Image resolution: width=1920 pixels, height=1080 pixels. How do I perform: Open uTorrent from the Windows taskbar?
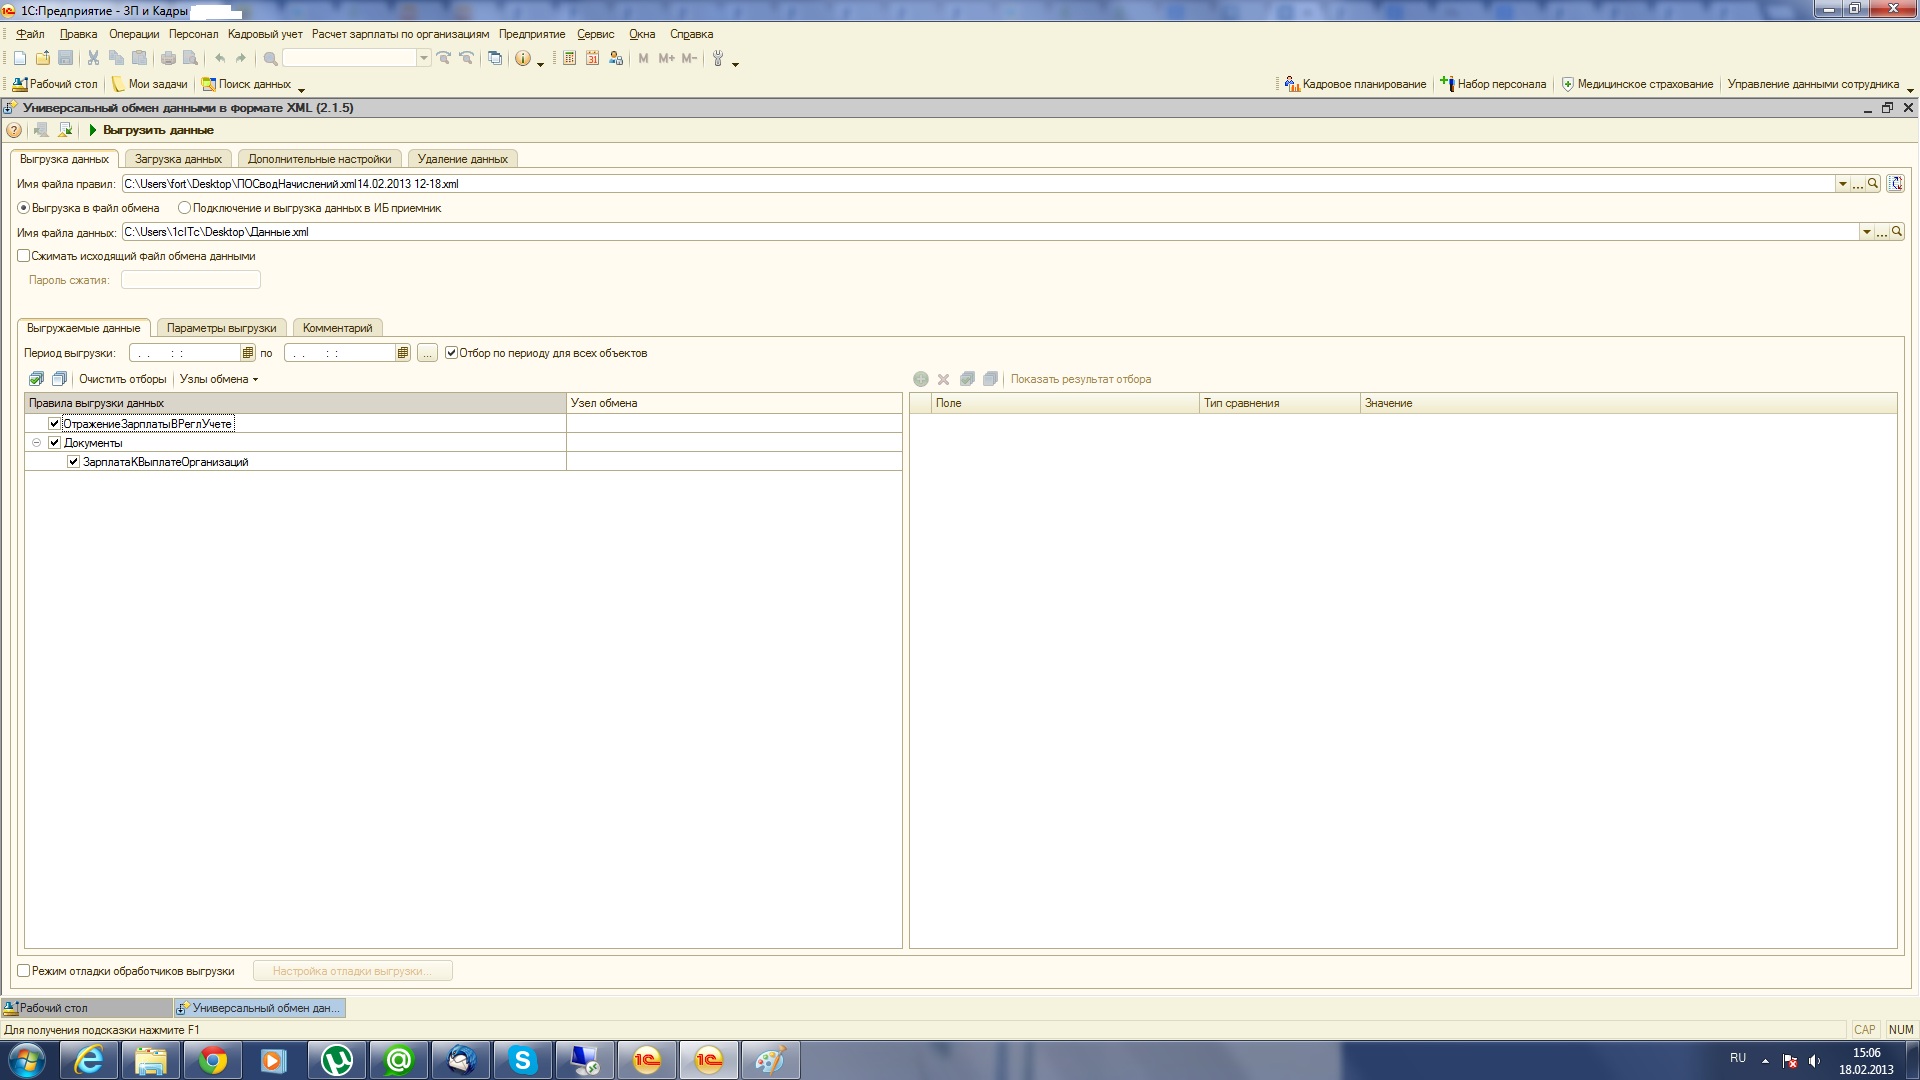tap(336, 1060)
